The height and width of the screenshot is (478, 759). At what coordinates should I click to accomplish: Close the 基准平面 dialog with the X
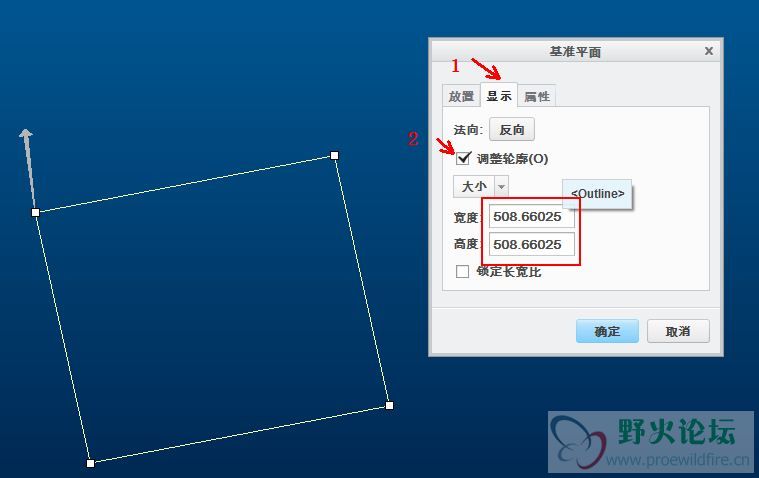click(709, 51)
